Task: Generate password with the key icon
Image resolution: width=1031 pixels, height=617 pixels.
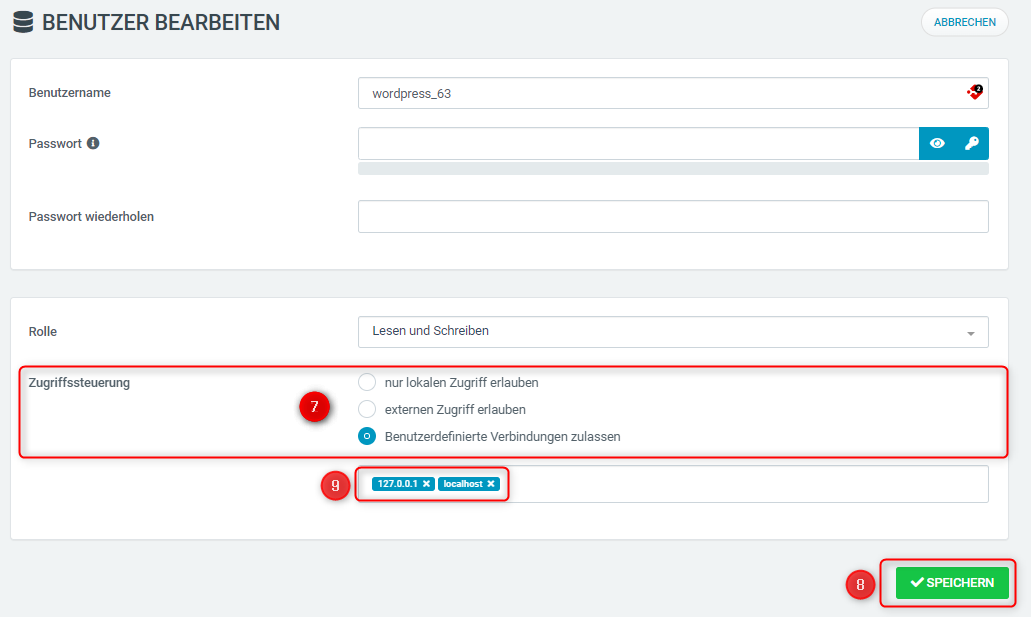Action: (x=972, y=143)
